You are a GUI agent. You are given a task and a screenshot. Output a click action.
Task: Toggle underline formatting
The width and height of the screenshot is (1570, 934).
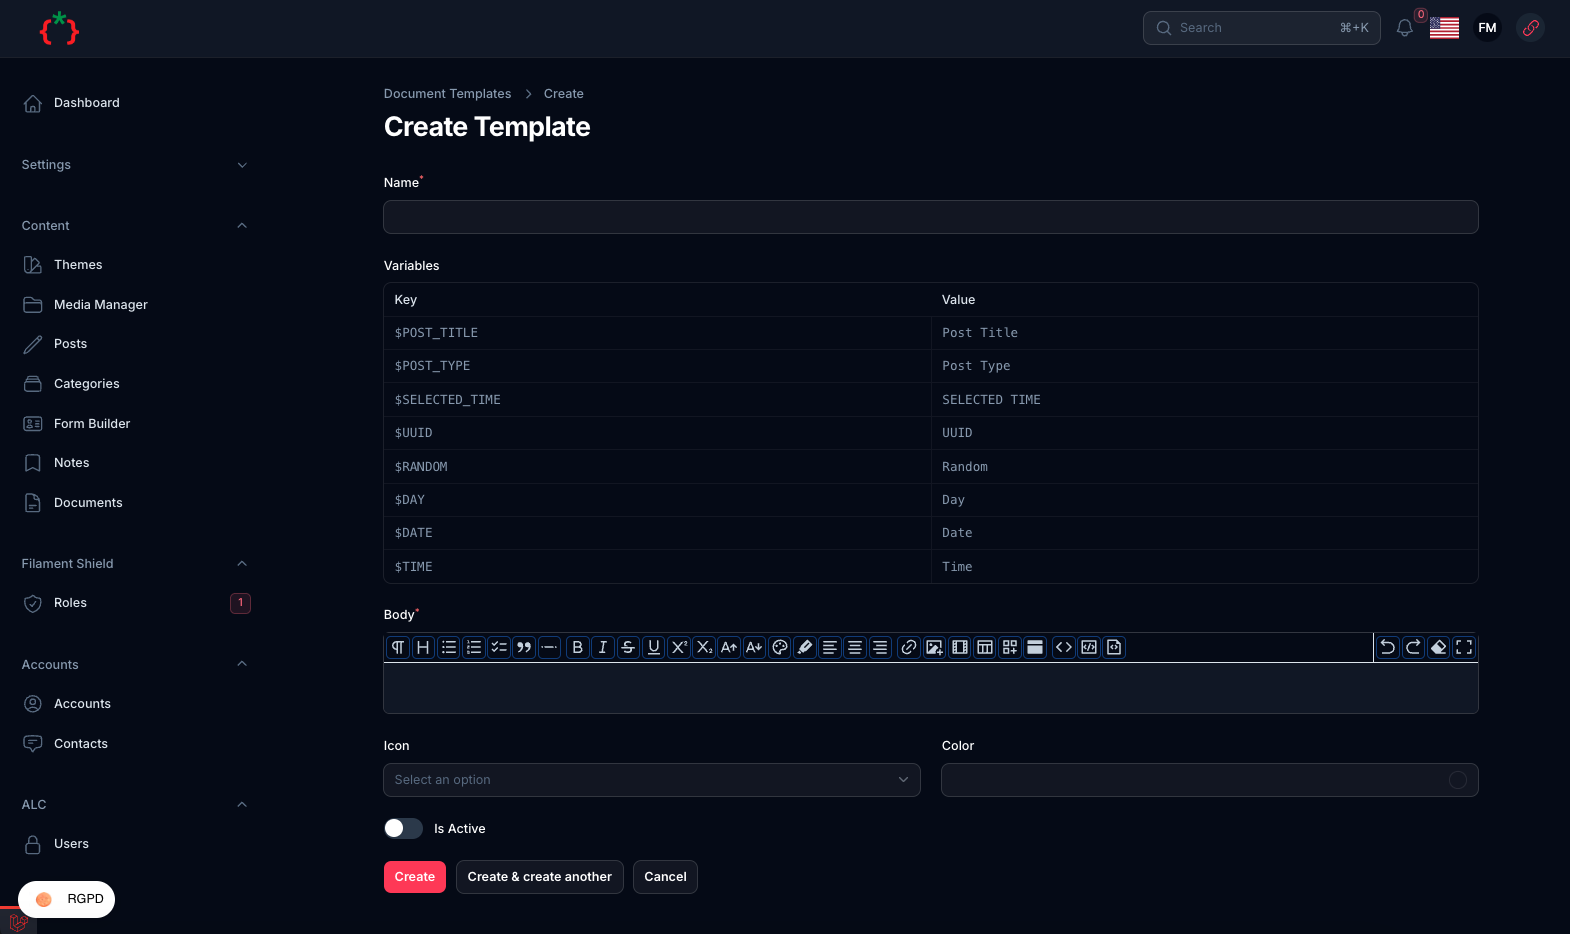click(x=653, y=647)
